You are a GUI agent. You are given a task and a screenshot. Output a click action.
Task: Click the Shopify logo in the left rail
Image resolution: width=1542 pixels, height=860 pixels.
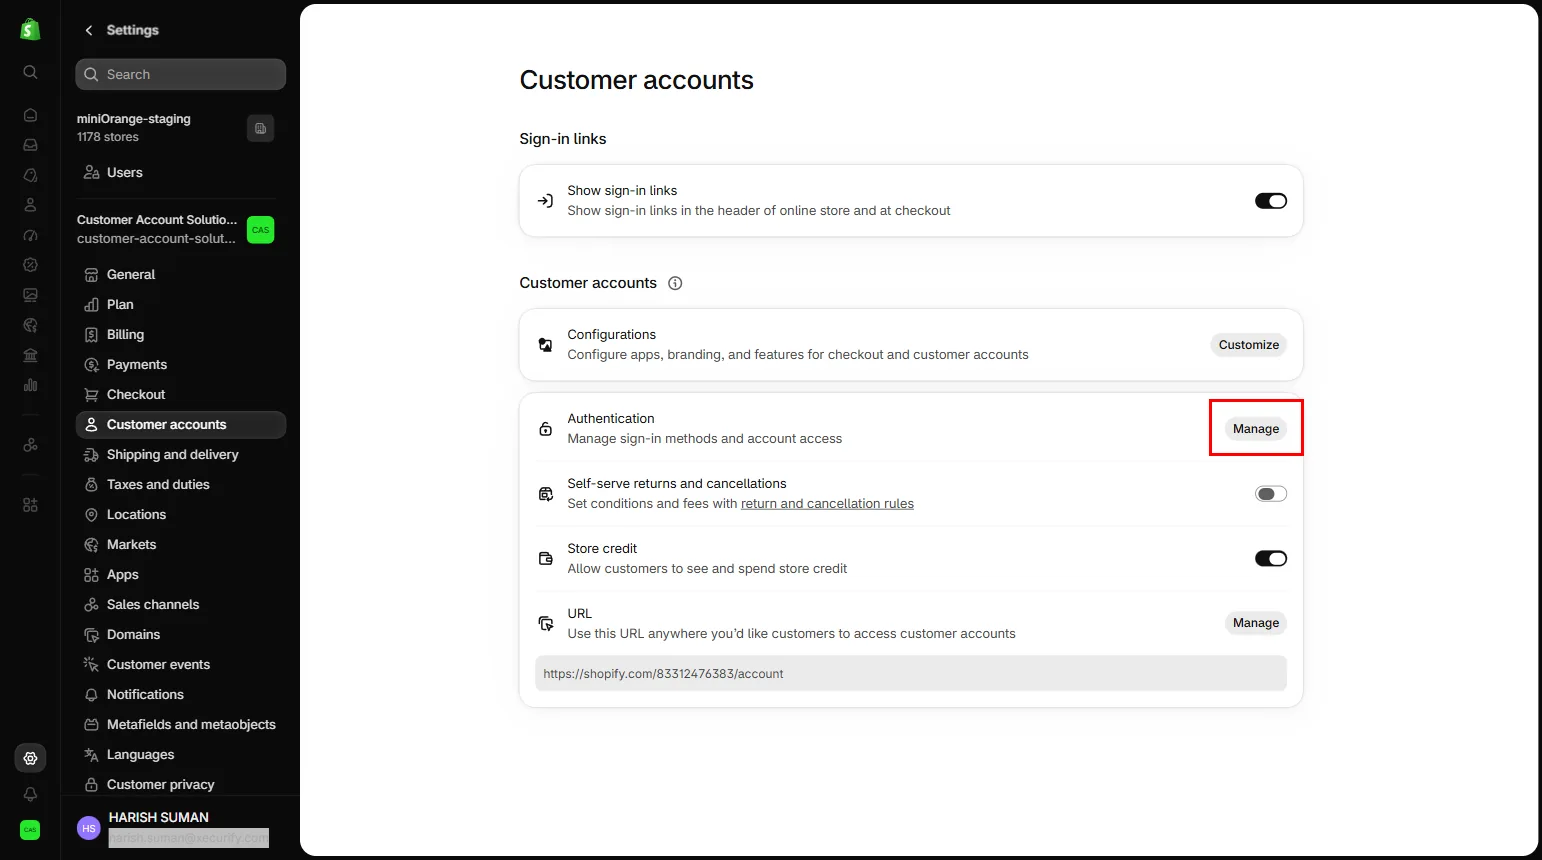[x=30, y=30]
